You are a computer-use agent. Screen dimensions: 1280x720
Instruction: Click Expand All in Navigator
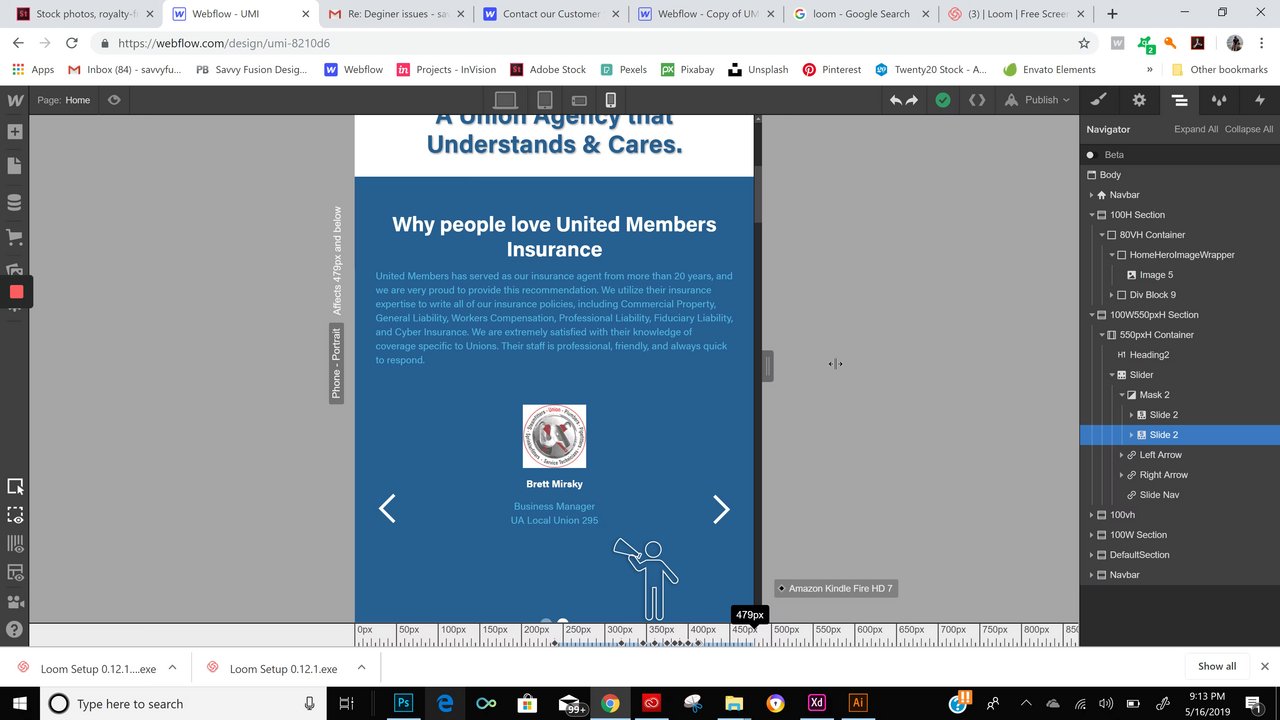tap(1195, 129)
